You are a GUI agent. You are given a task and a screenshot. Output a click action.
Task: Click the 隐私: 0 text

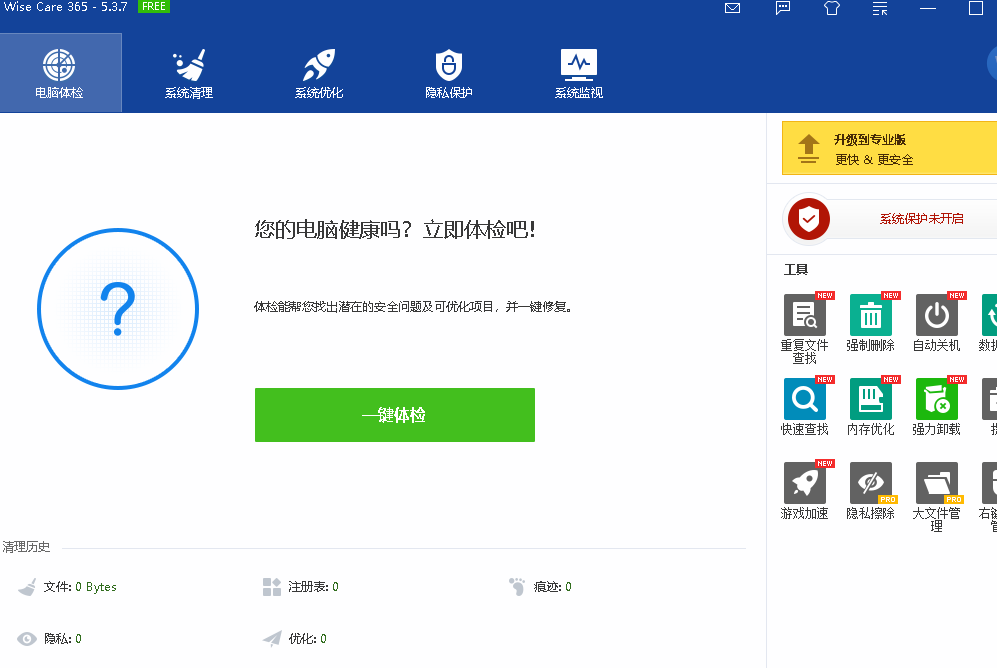point(62,639)
